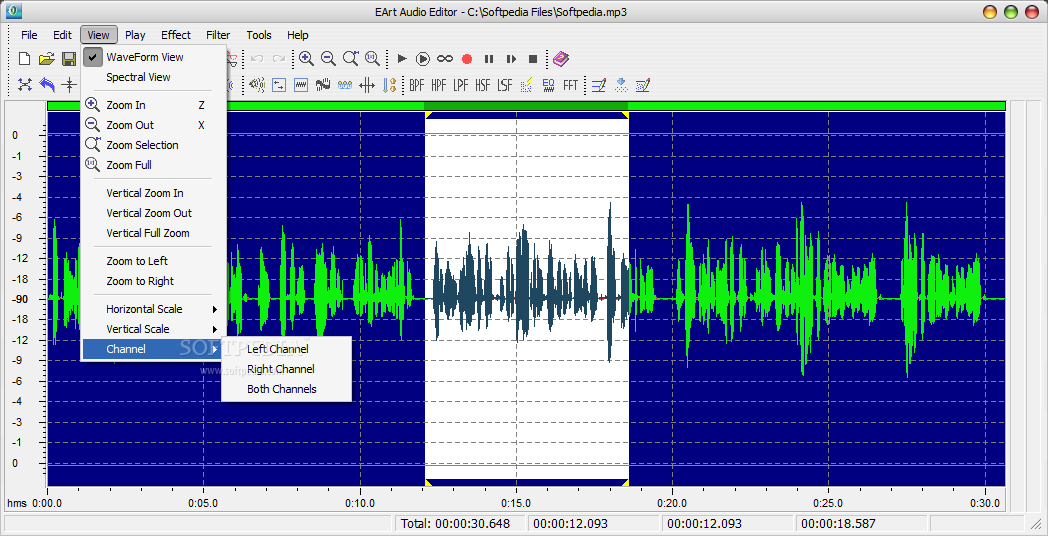Apply the HSF high-shelf filter
The image size is (1048, 536).
coord(483,85)
